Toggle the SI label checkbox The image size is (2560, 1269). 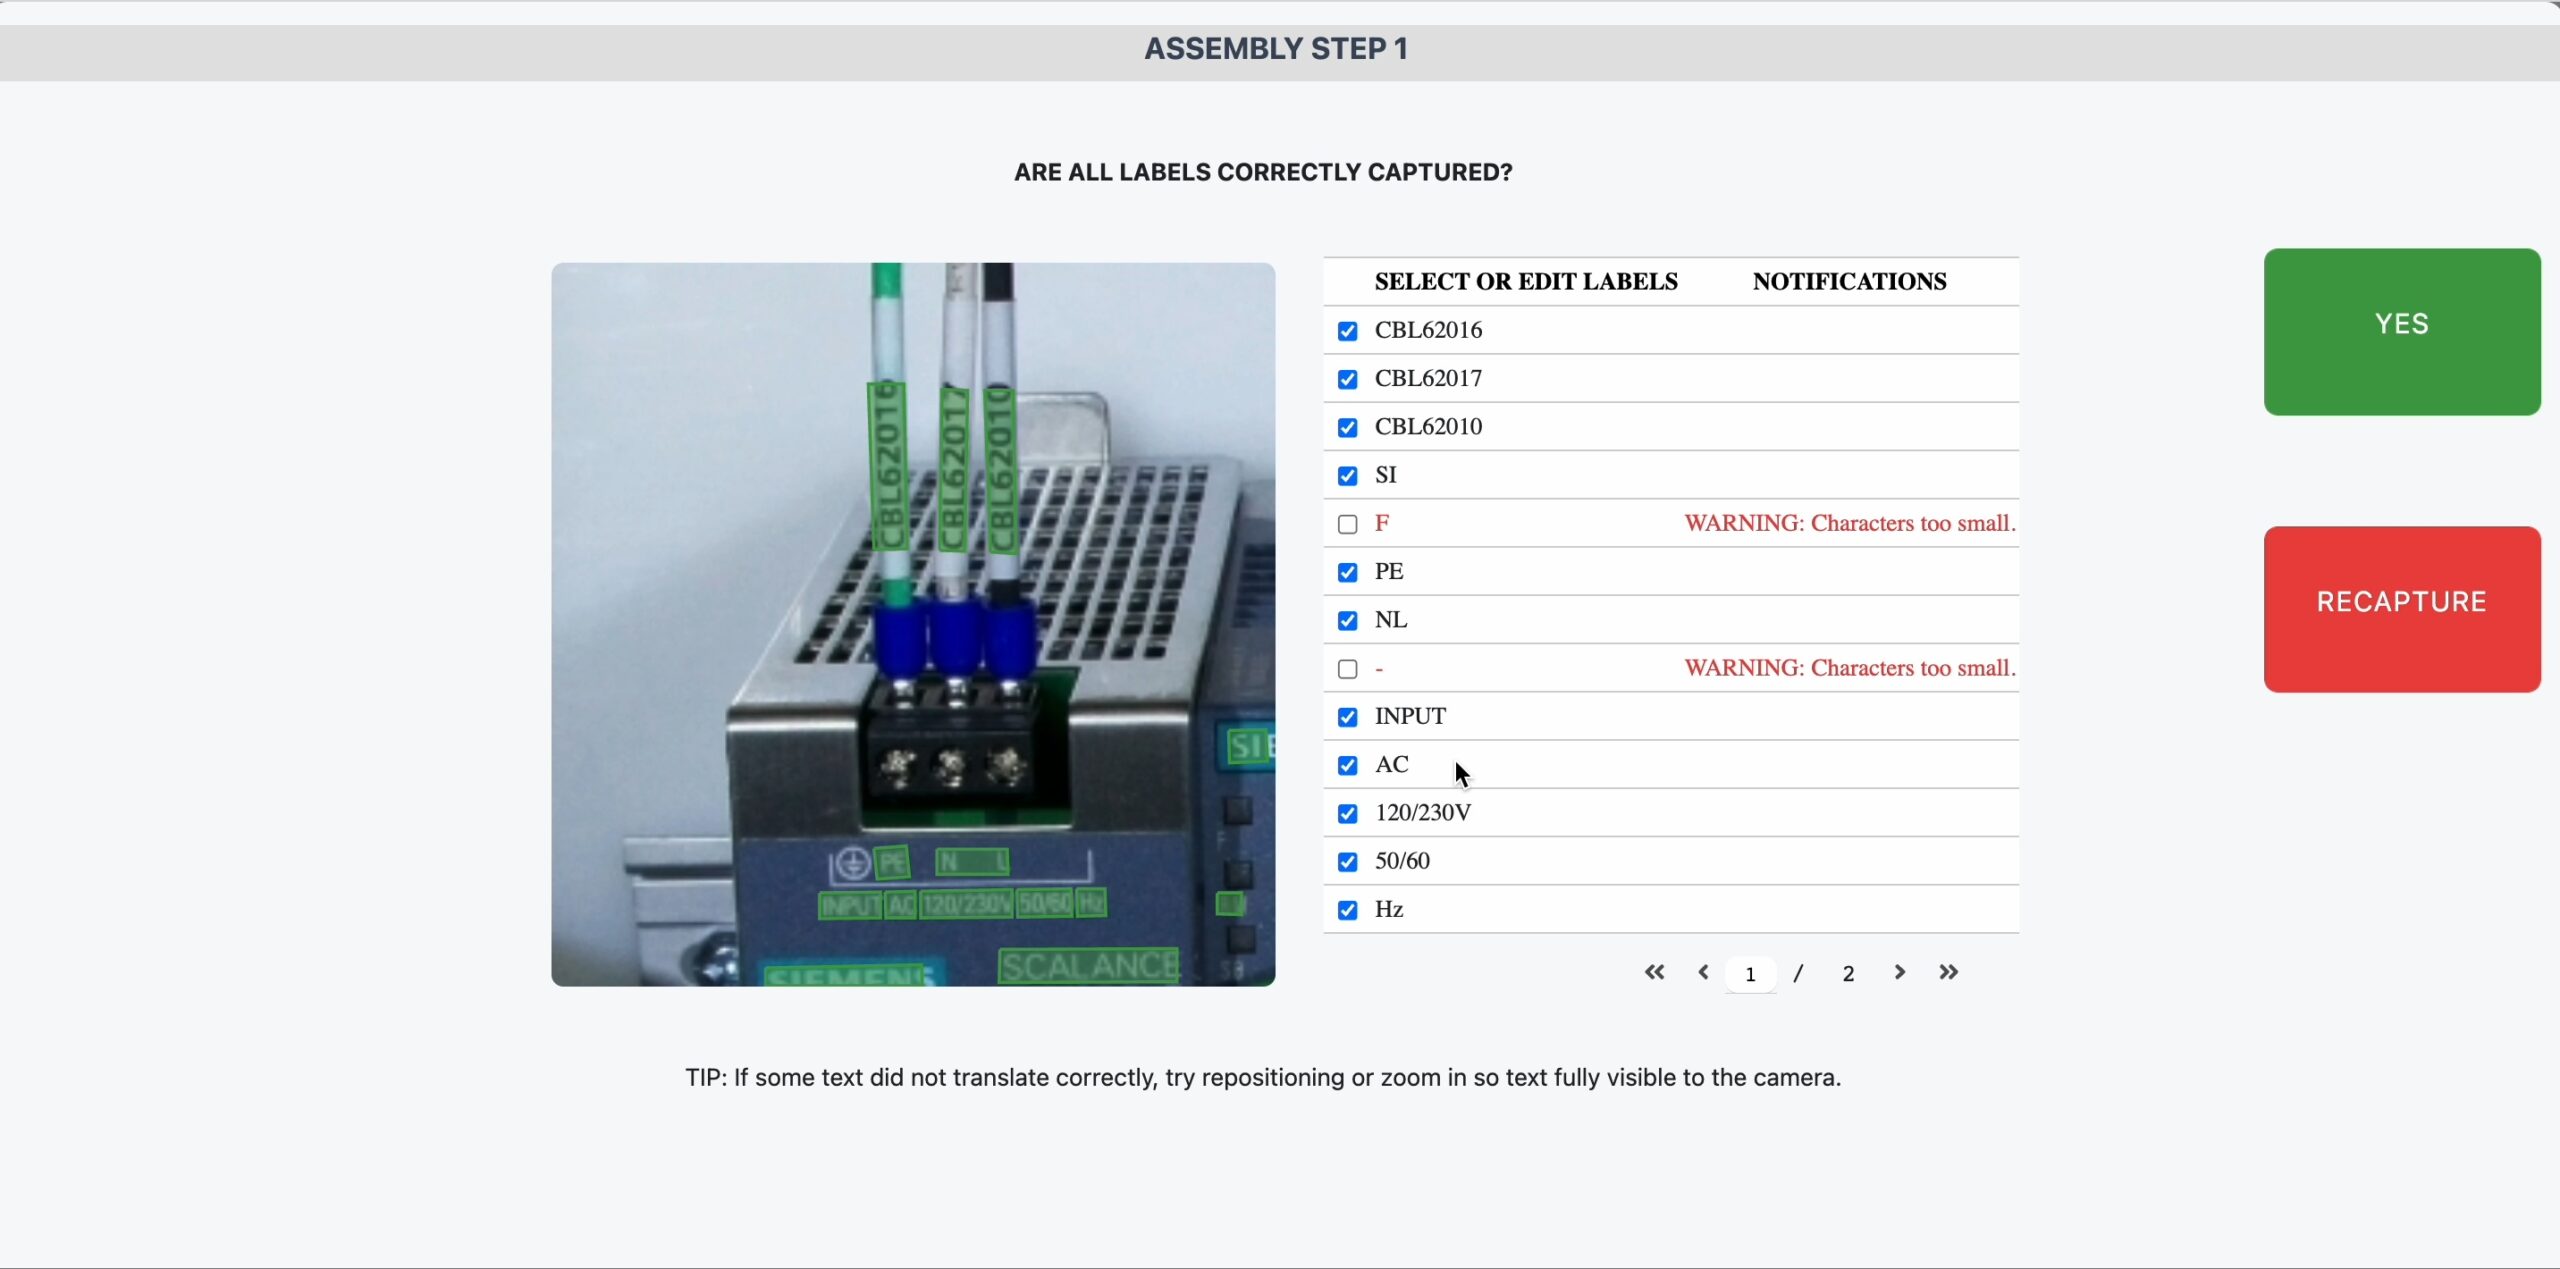[x=1347, y=476]
